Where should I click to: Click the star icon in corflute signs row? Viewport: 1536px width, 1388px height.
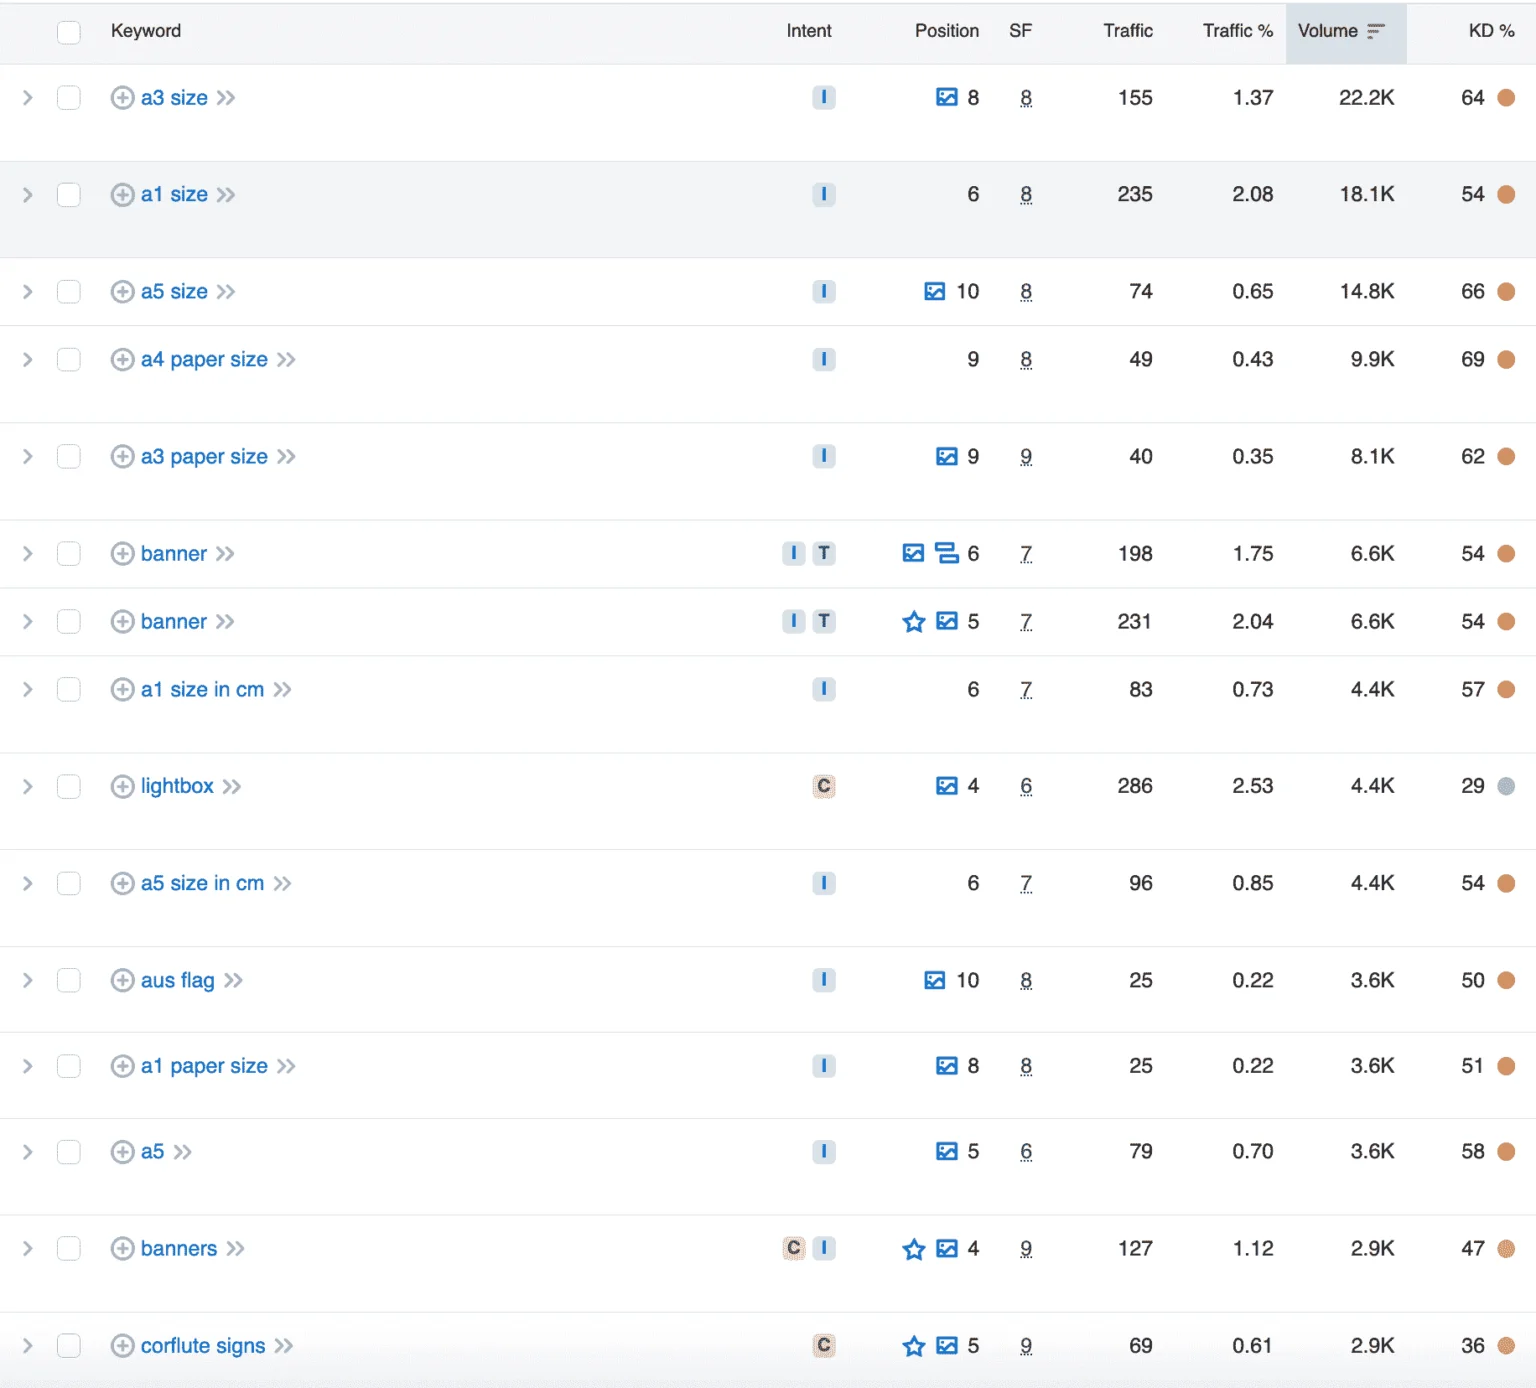click(913, 1346)
